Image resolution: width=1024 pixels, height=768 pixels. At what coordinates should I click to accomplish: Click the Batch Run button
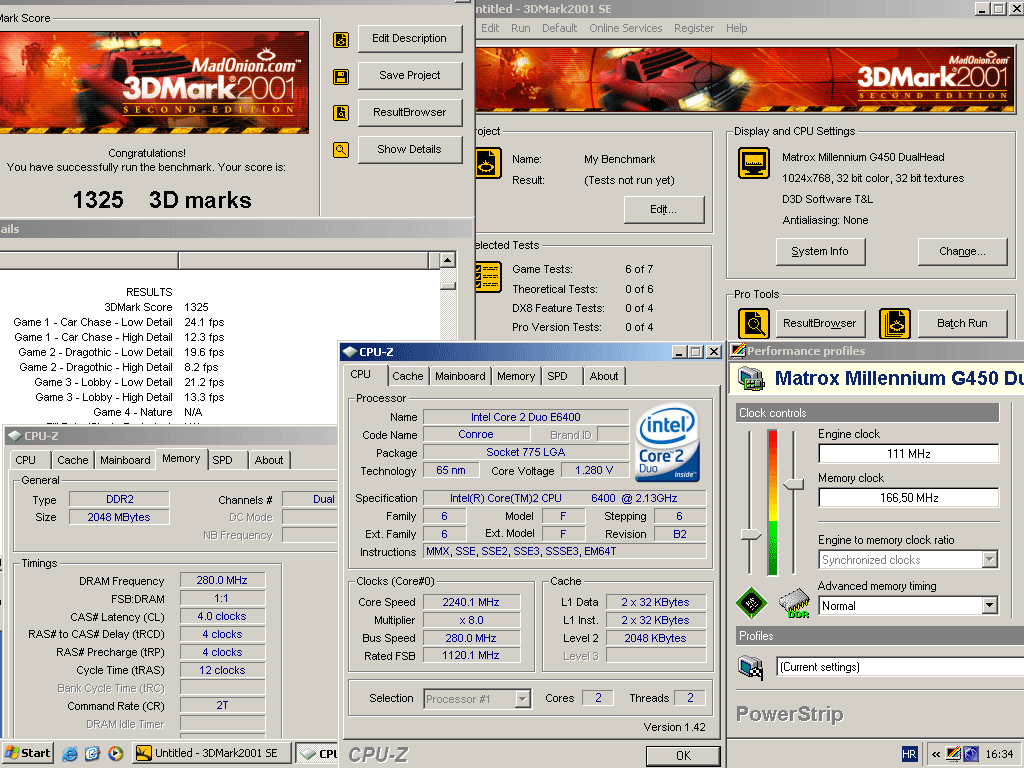[x=962, y=323]
